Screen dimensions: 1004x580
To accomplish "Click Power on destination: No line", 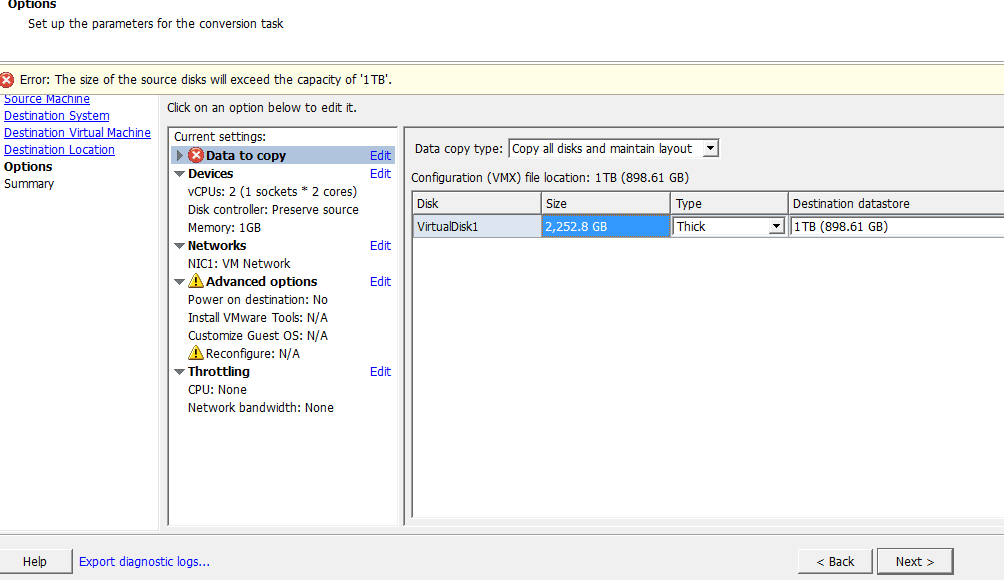I will [257, 300].
